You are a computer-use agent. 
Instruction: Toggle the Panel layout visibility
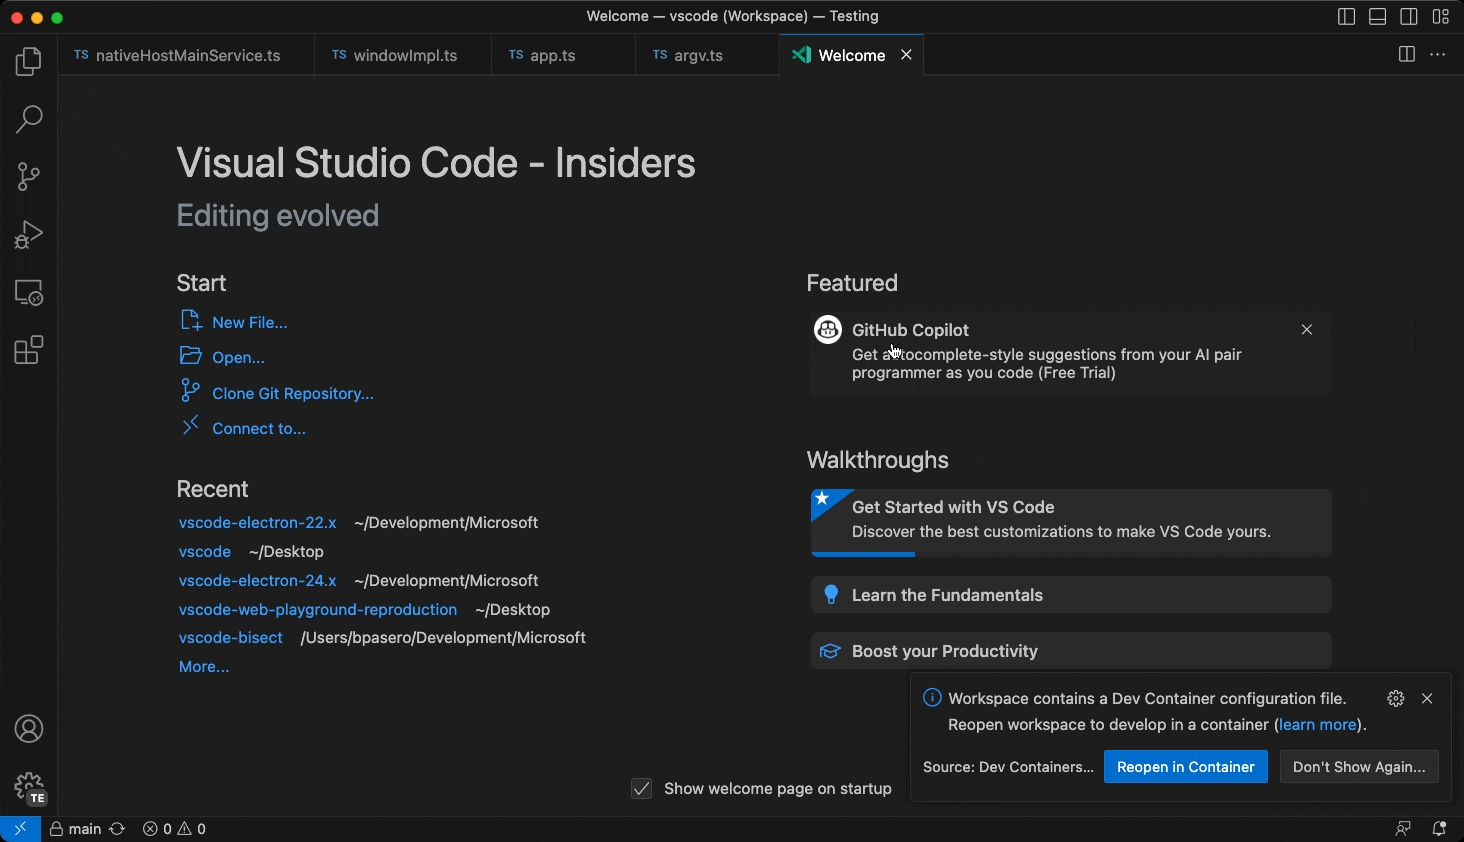pos(1377,16)
